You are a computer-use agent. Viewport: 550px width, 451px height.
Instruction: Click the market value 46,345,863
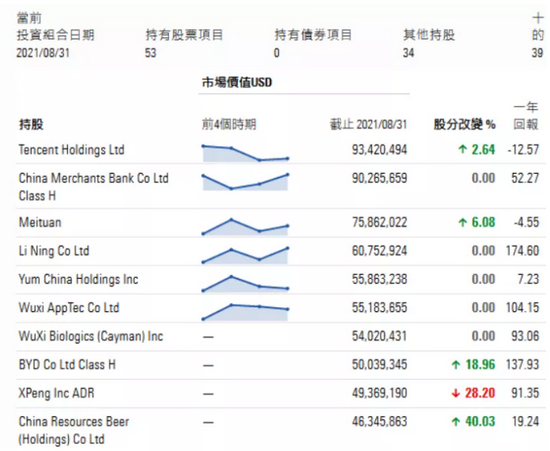click(x=380, y=421)
